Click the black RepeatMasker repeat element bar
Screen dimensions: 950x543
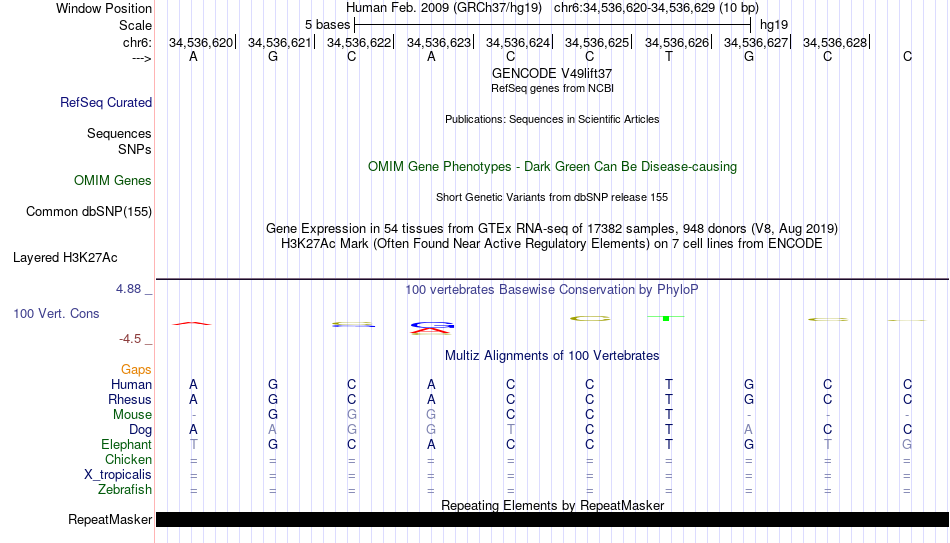[x=552, y=519]
